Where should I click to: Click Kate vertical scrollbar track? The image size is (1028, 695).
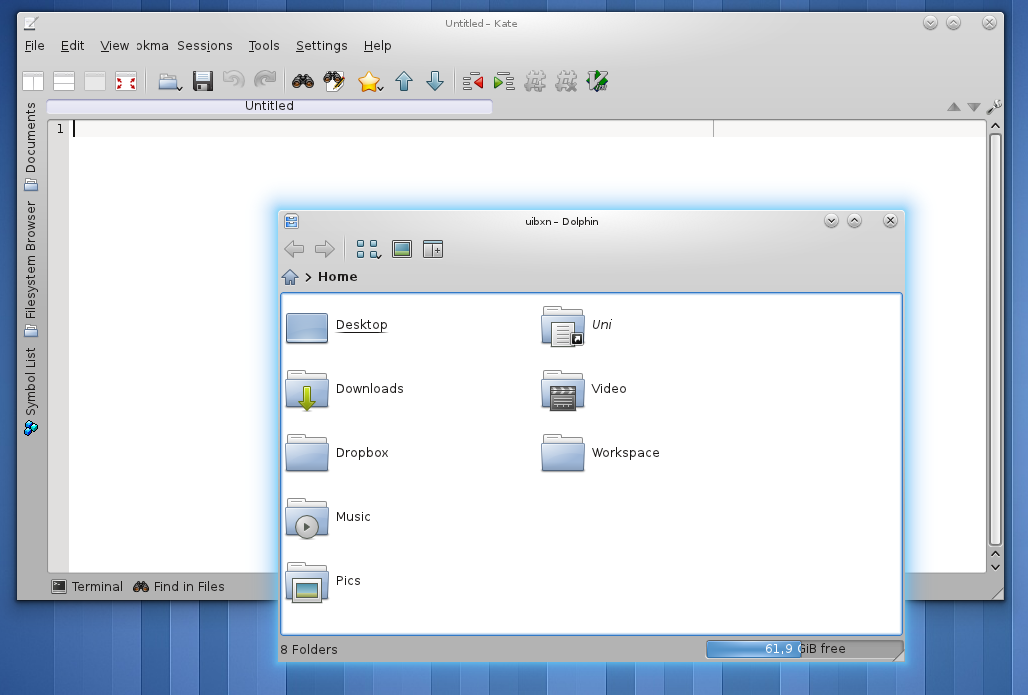click(995, 339)
